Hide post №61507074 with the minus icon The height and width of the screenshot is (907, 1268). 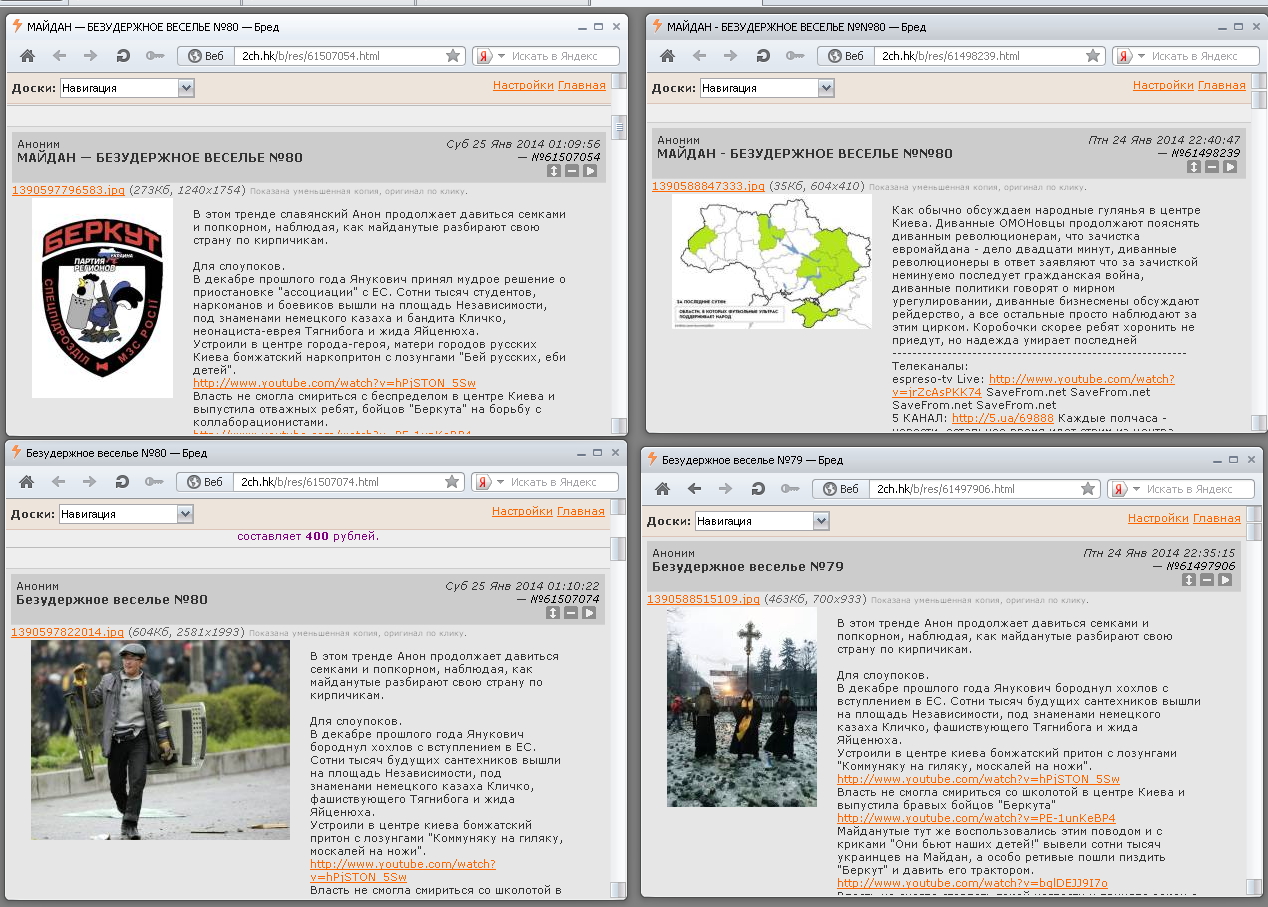571,613
